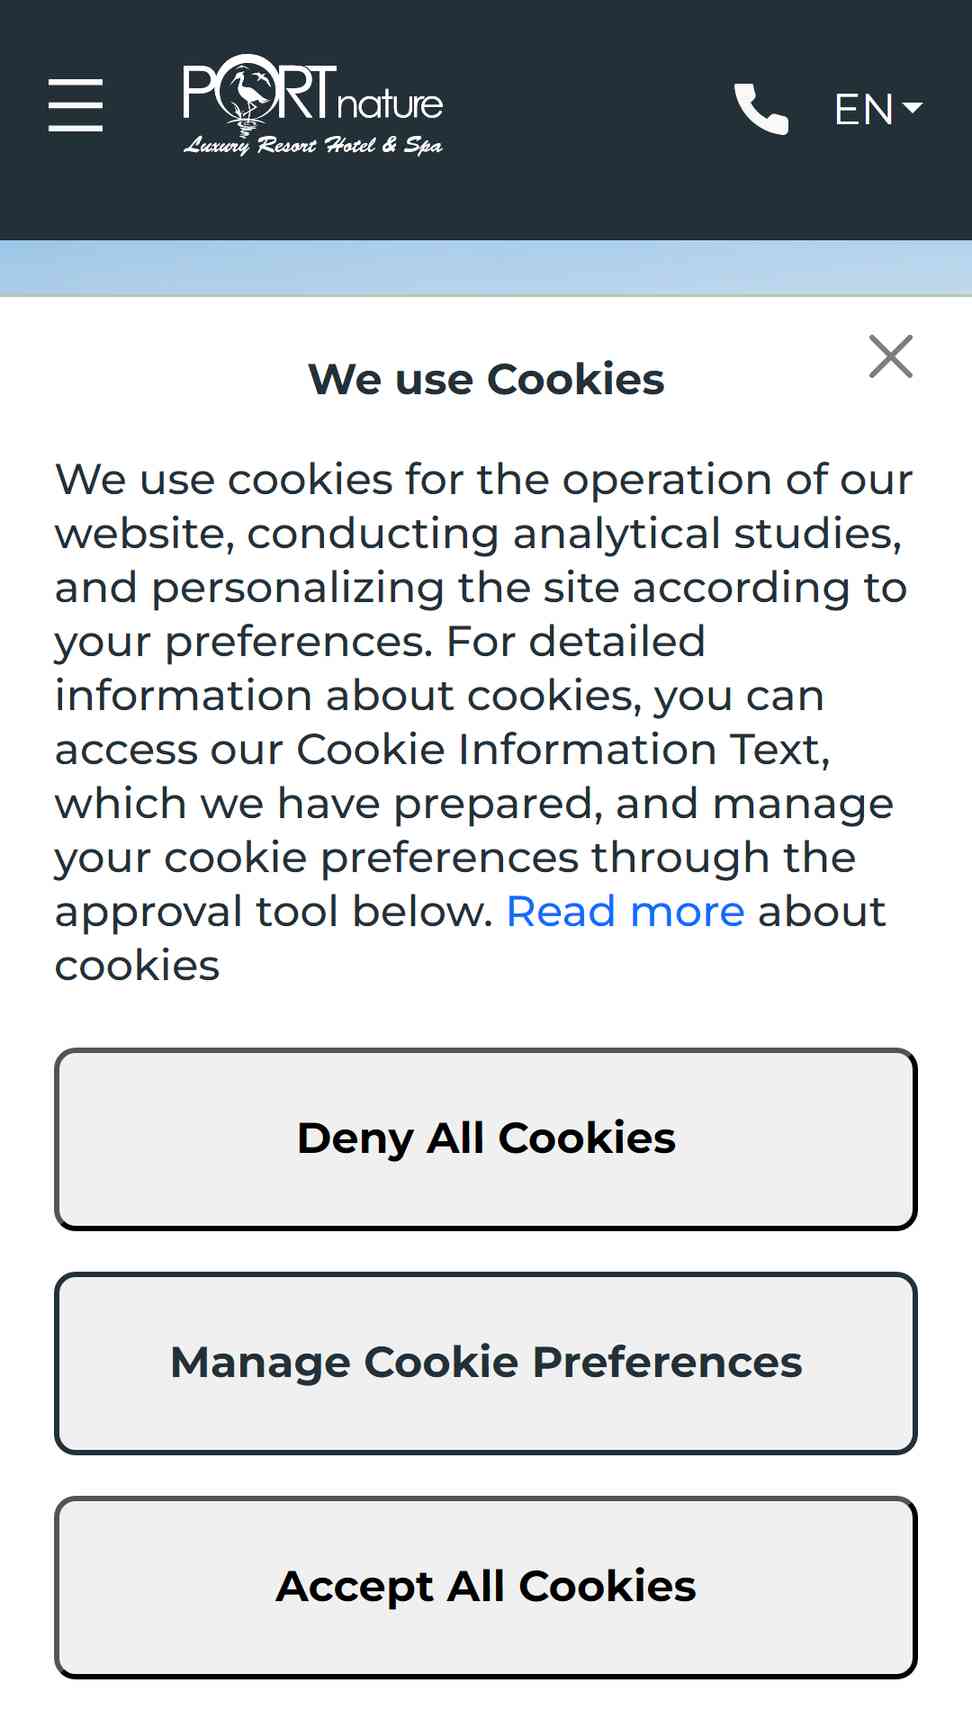
Task: Click the cookie description paragraph
Action: 484,722
